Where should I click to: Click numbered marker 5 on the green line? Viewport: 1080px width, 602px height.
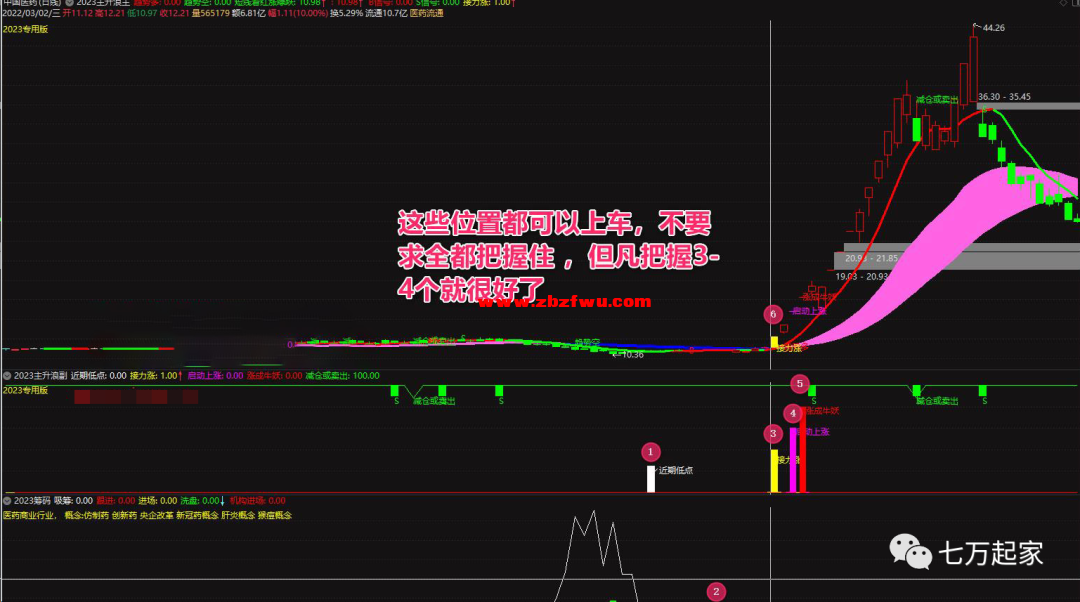pyautogui.click(x=799, y=383)
